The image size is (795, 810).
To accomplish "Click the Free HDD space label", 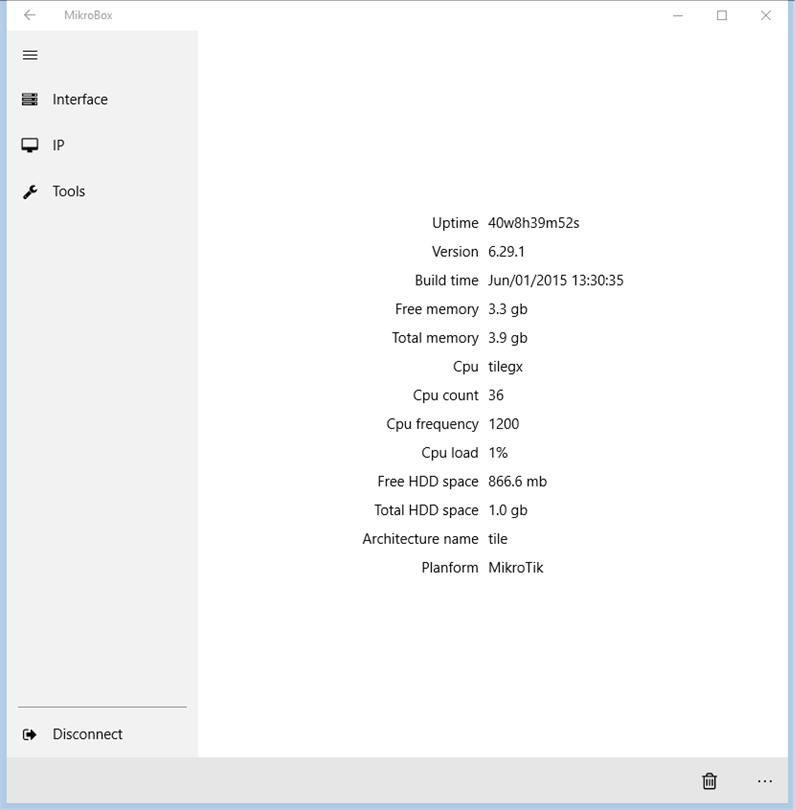I will (x=428, y=481).
